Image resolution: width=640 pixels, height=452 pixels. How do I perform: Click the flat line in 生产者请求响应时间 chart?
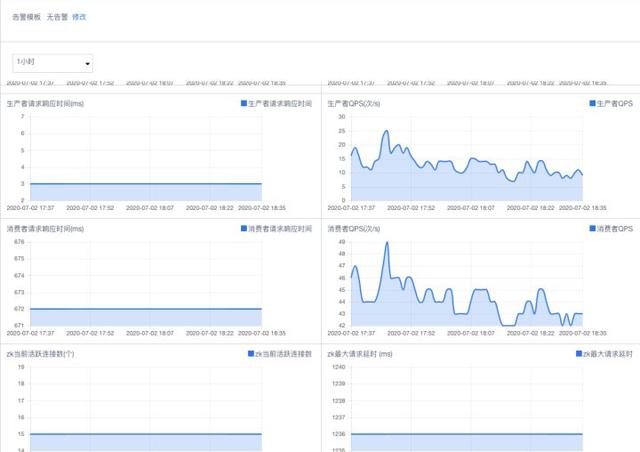145,184
